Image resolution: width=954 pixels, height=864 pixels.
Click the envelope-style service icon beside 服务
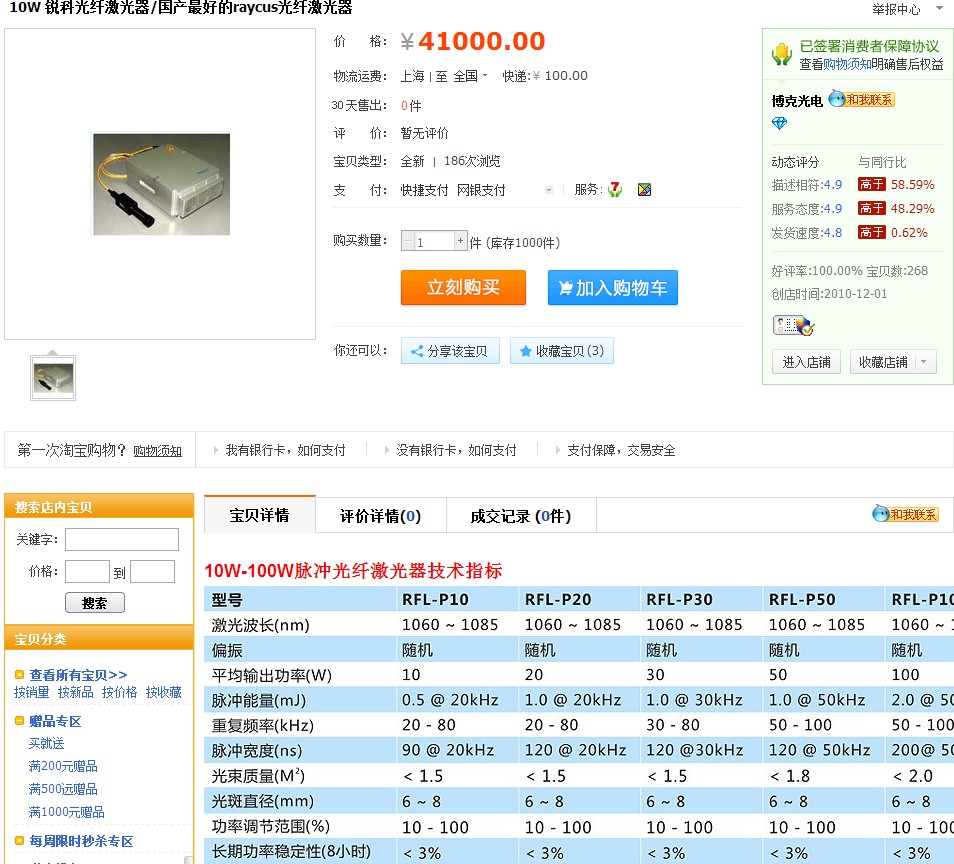644,189
